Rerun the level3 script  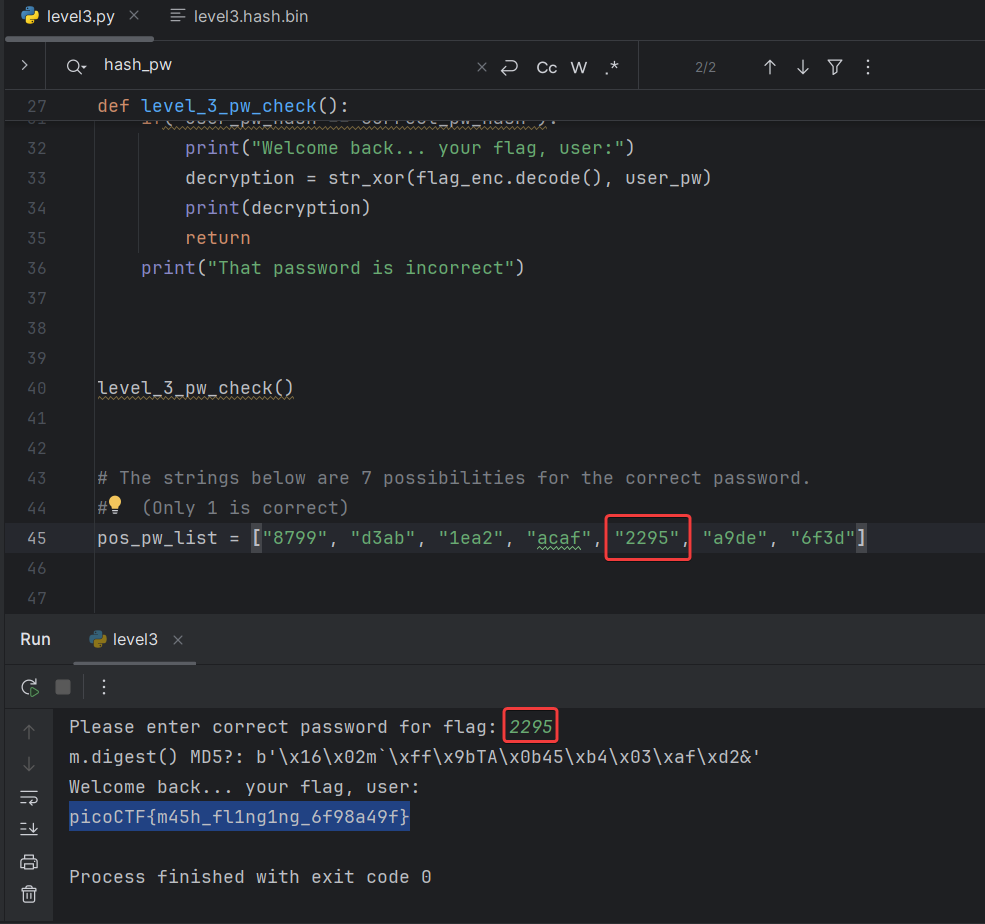point(30,687)
